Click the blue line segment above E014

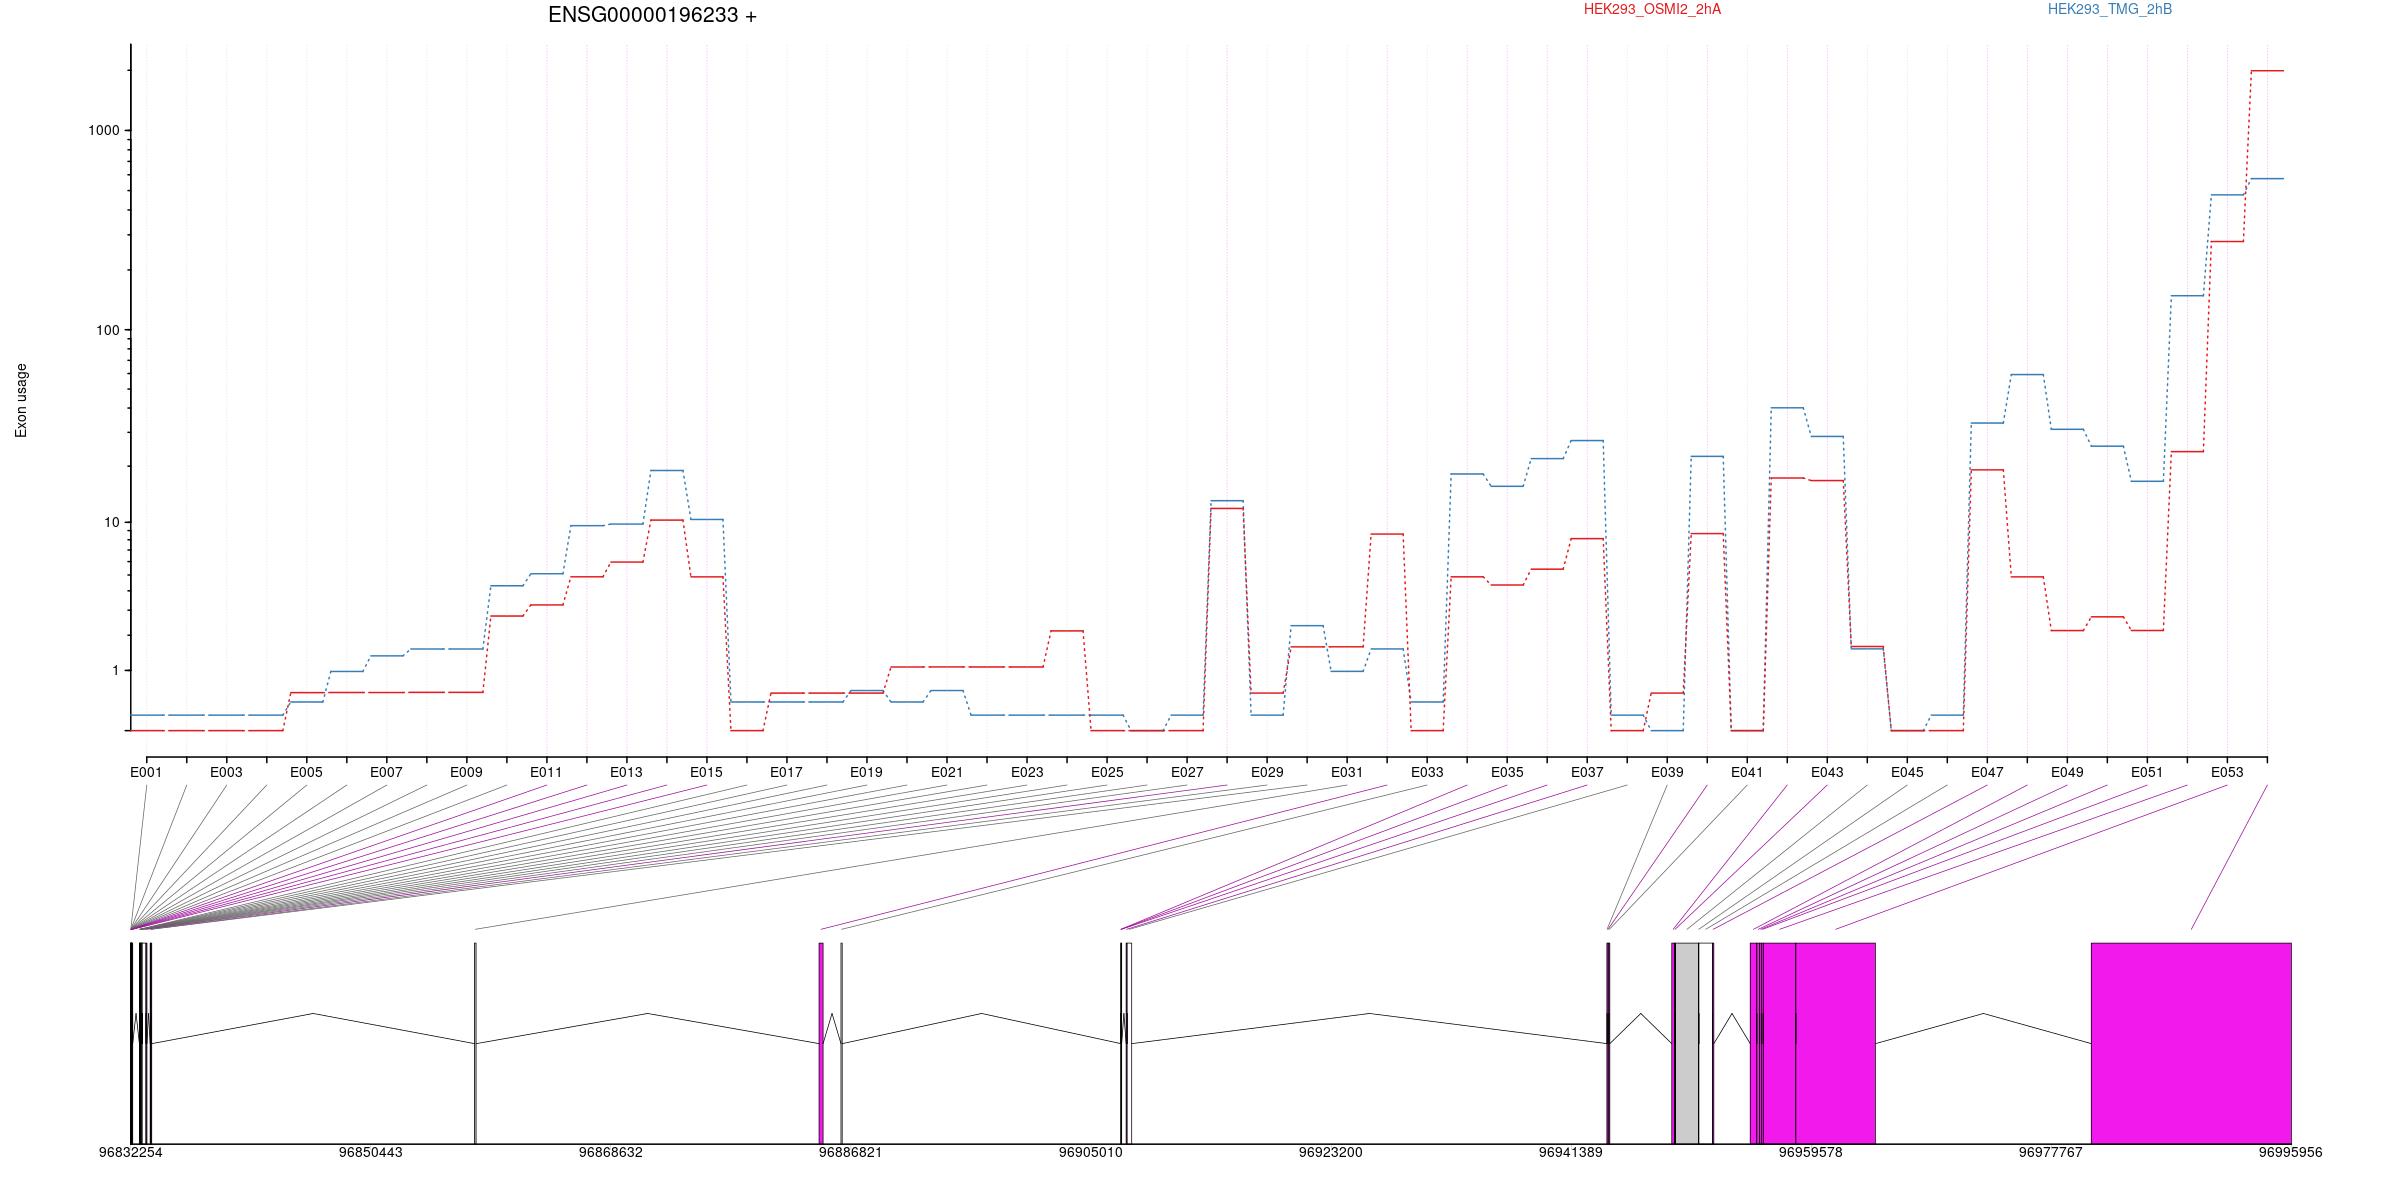tap(666, 470)
